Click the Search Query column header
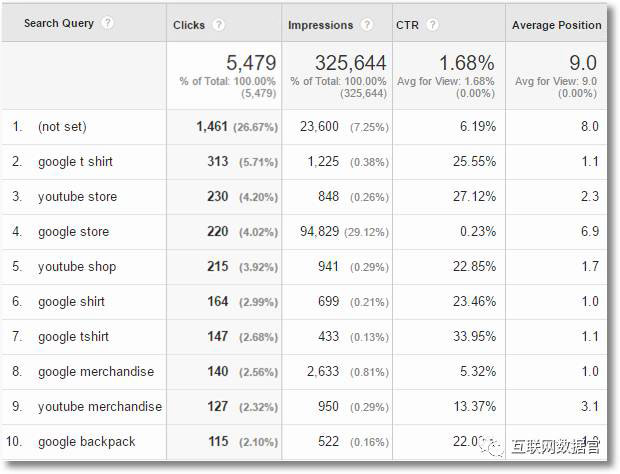The width and height of the screenshot is (620, 474). [x=58, y=23]
